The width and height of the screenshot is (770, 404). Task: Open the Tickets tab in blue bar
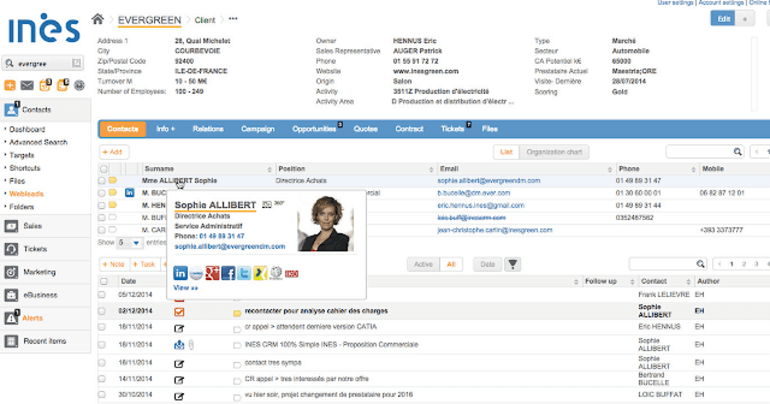[x=453, y=129]
